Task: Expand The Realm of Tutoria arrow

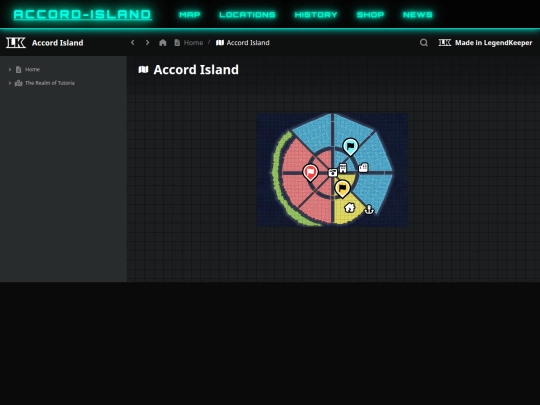Action: coord(10,83)
